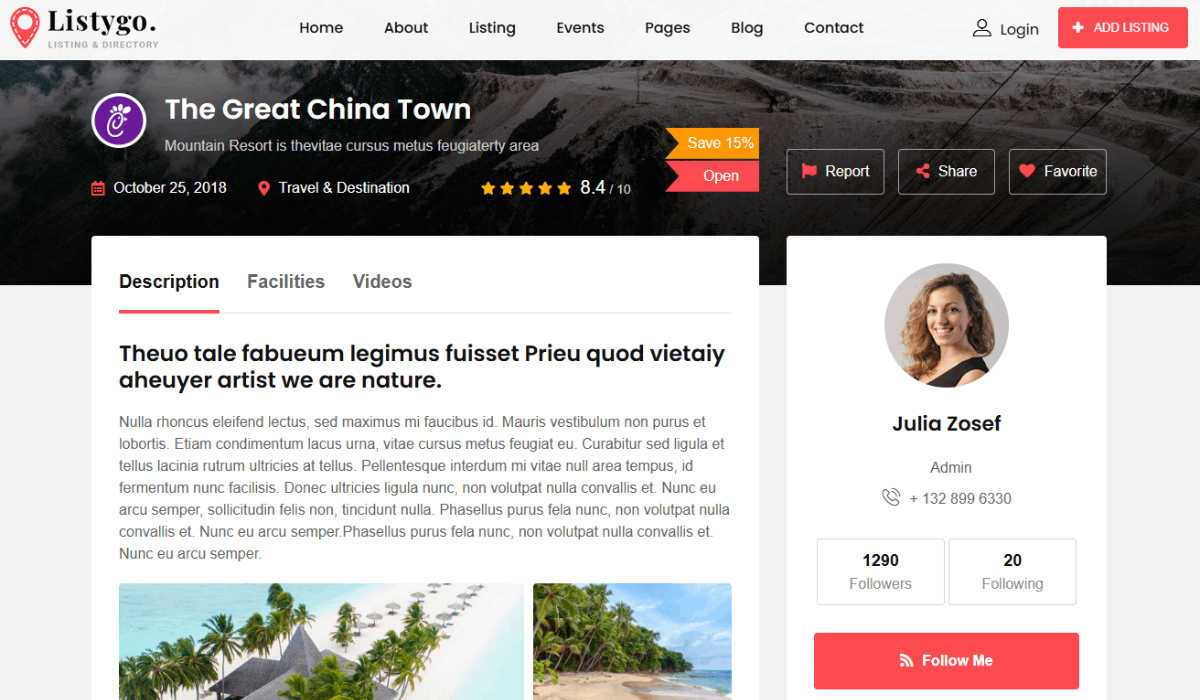Click the user icon beside Login
The width and height of the screenshot is (1200, 700).
coord(982,28)
